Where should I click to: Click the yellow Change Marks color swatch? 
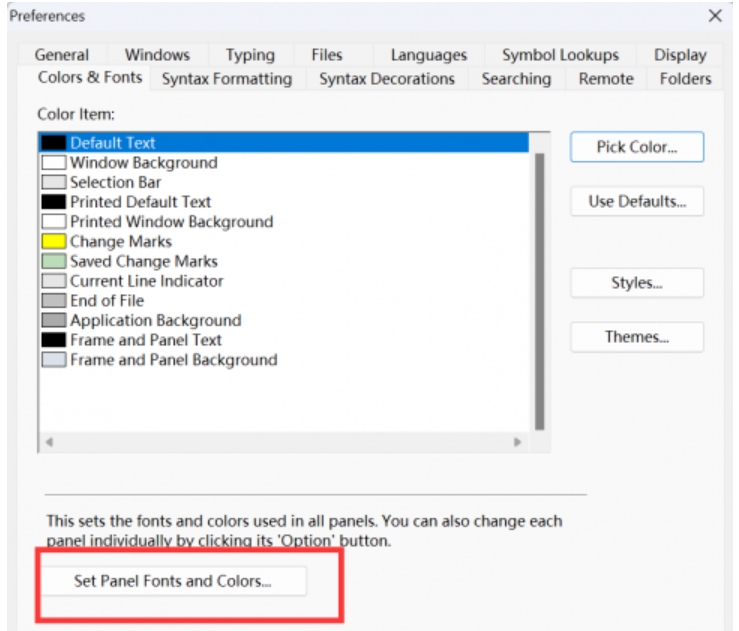click(54, 242)
